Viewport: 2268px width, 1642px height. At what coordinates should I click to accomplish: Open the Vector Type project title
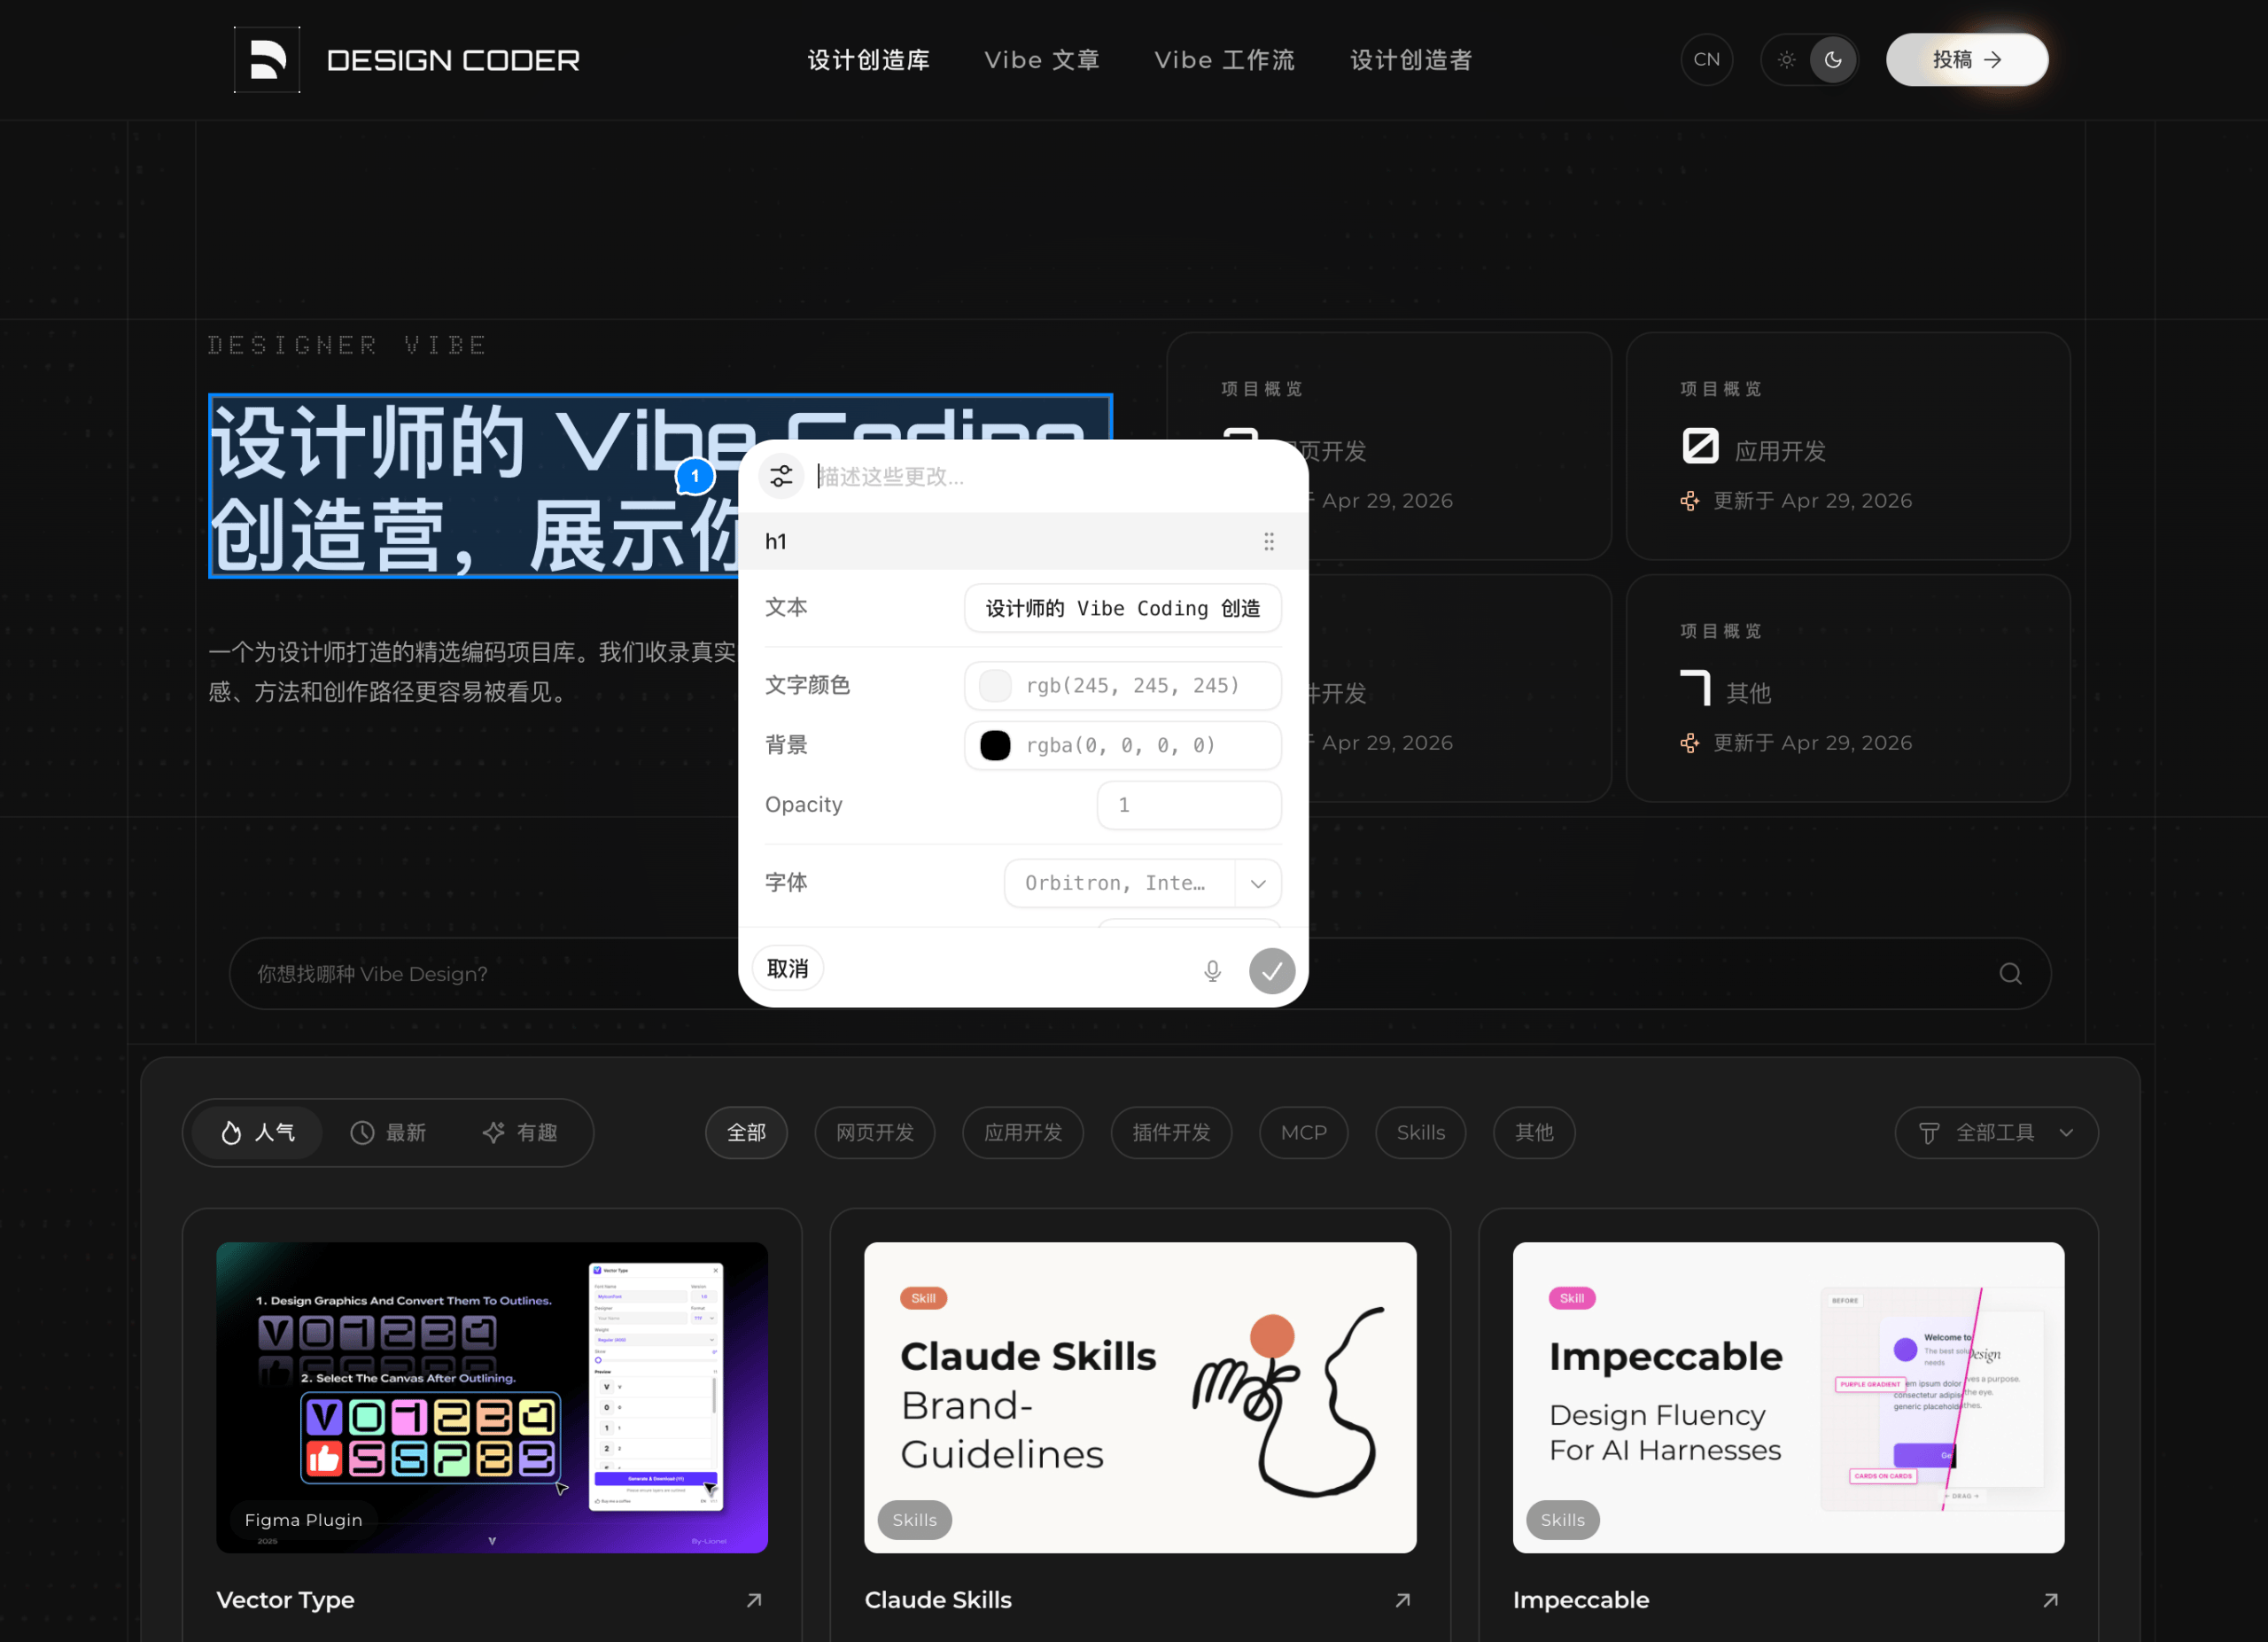coord(285,1600)
